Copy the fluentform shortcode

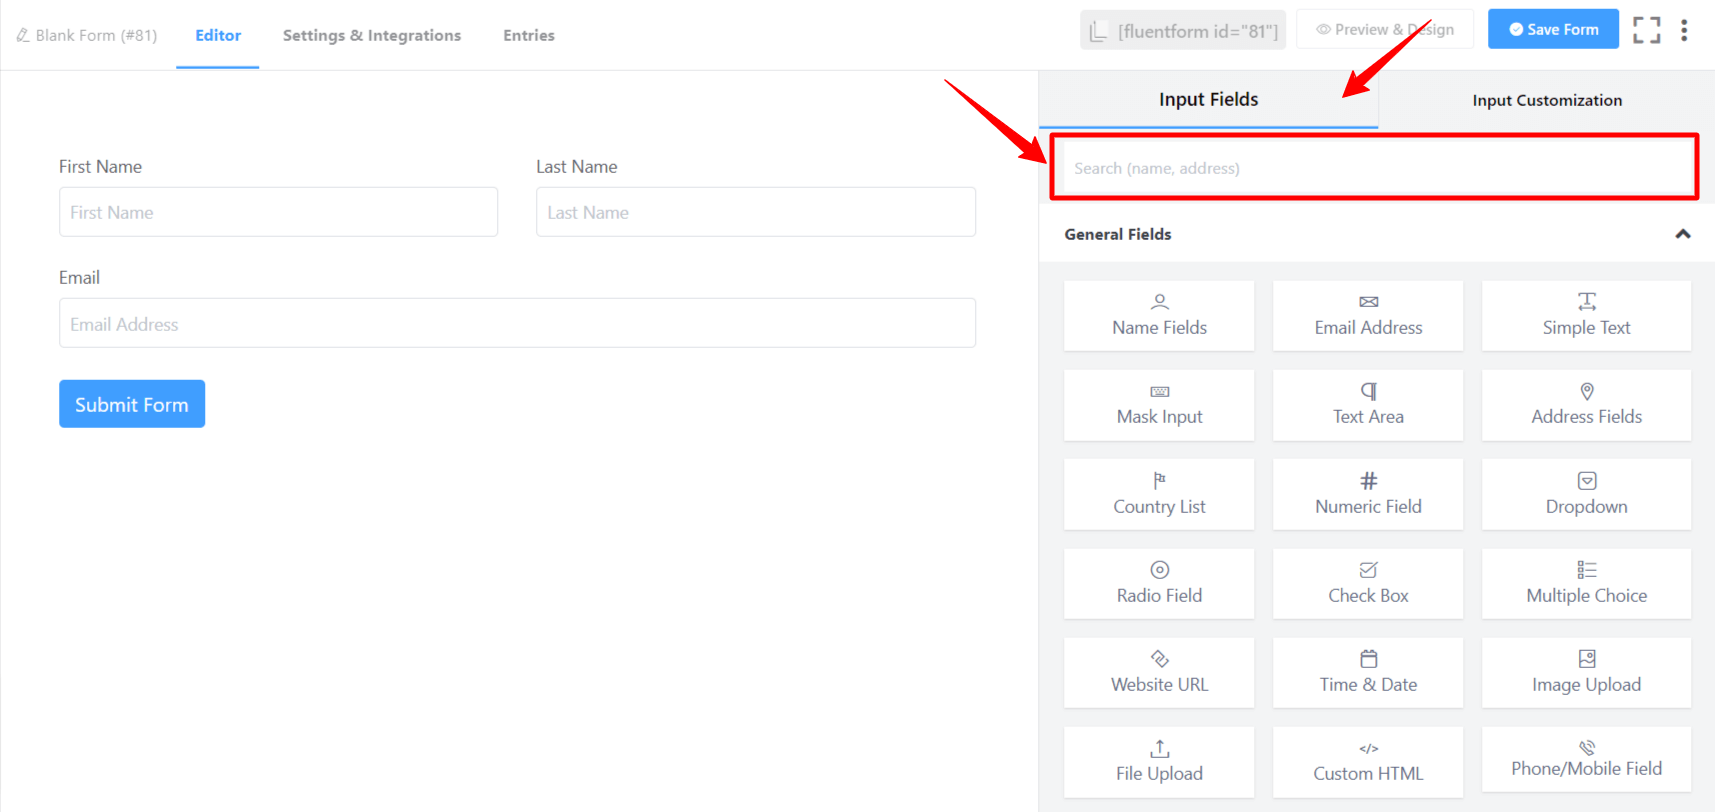[x=1183, y=30]
